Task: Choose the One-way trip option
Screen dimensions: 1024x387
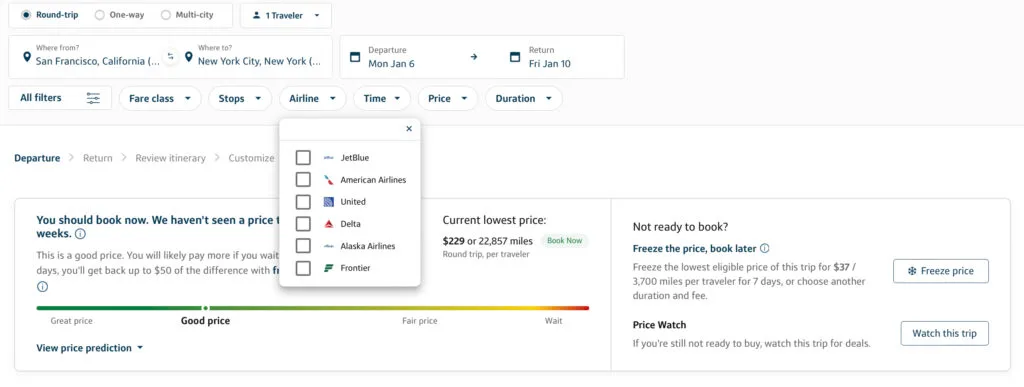Action: tap(100, 15)
